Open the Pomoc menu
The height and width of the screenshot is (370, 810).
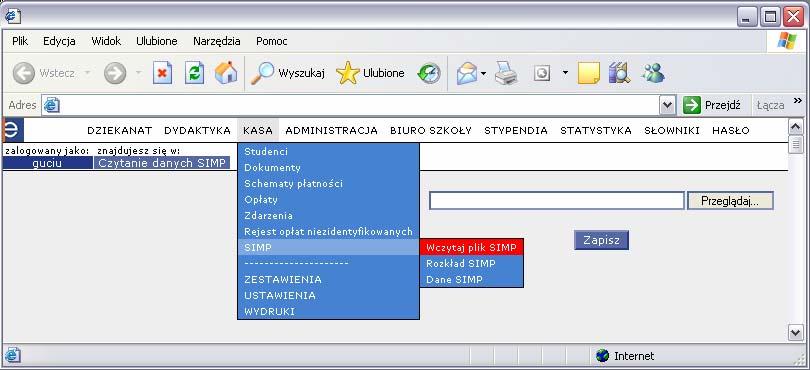(272, 41)
